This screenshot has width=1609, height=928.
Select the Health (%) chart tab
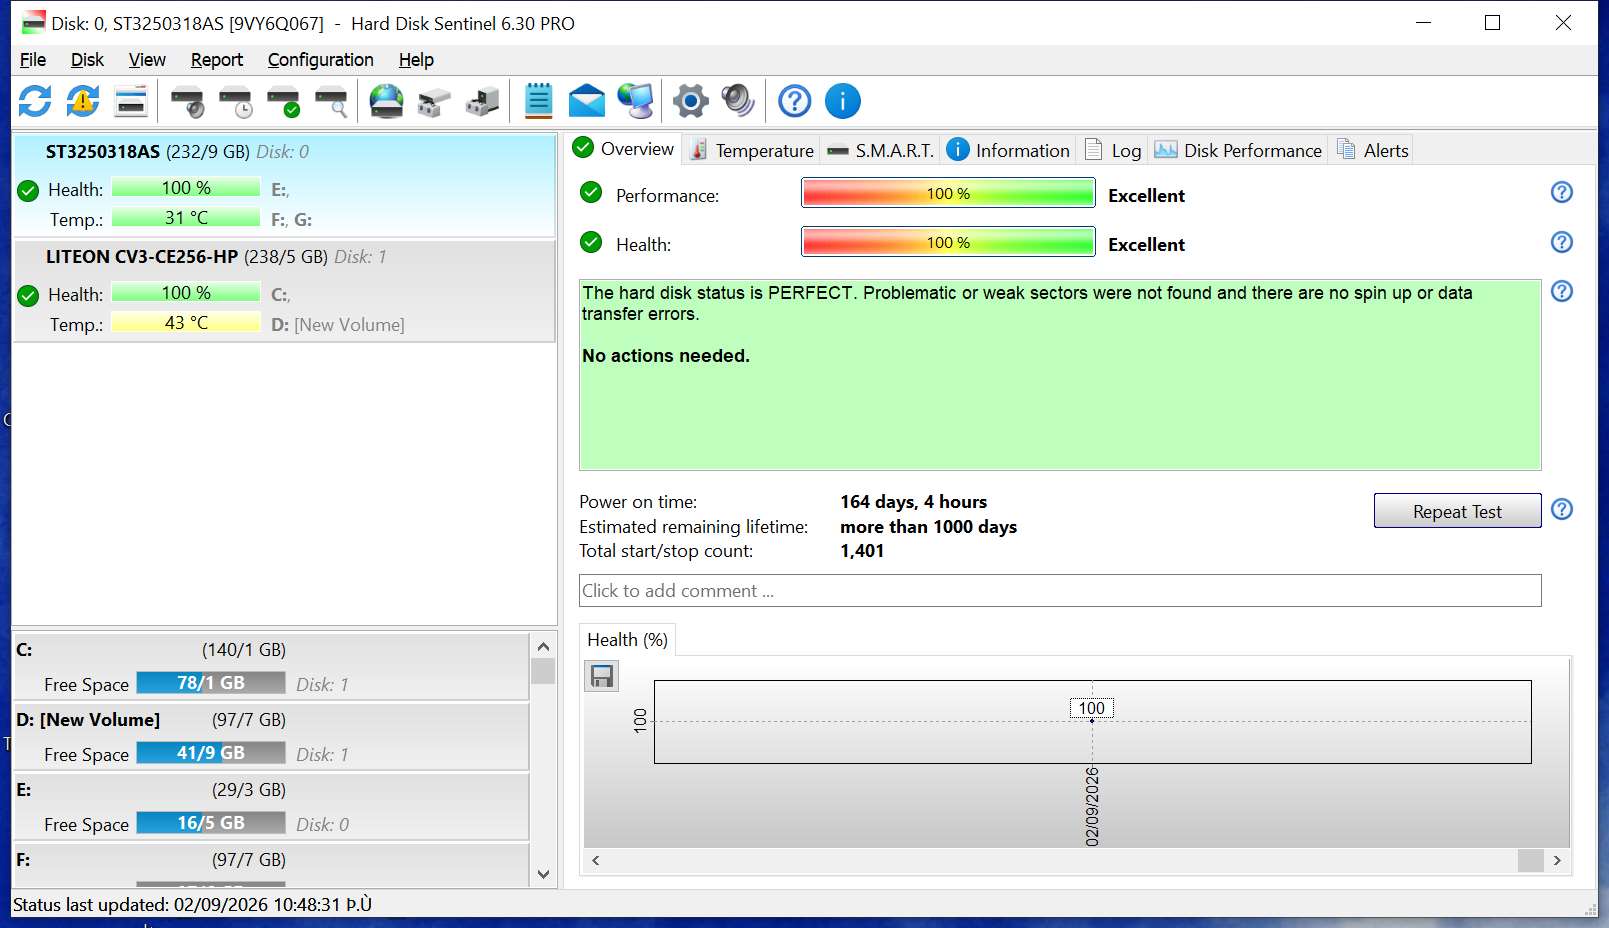pos(628,640)
